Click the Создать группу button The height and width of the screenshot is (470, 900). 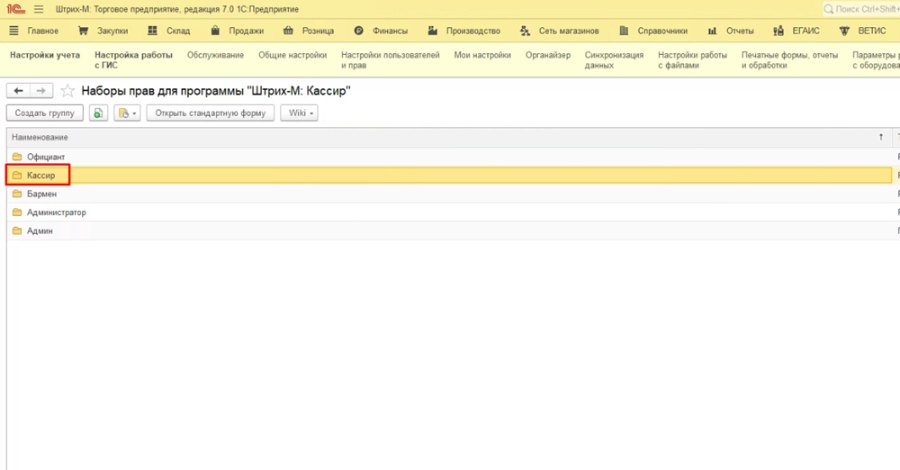[x=45, y=113]
